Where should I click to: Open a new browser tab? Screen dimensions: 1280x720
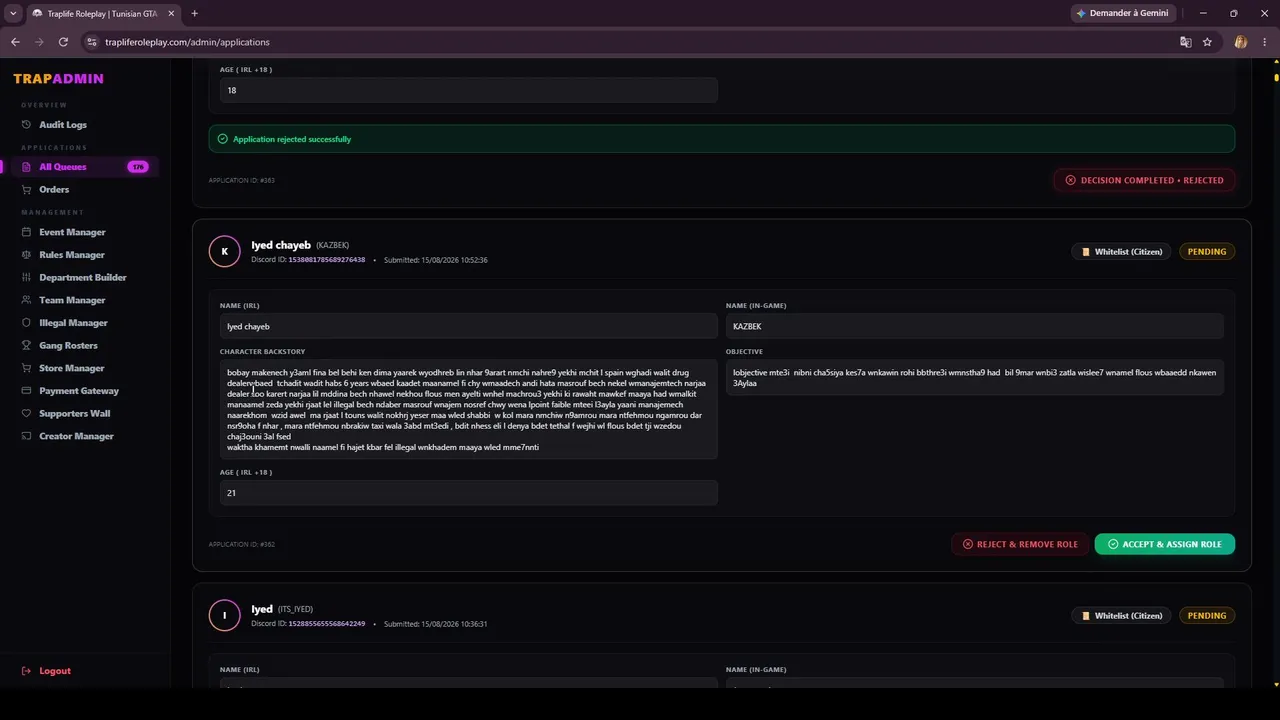(x=194, y=13)
